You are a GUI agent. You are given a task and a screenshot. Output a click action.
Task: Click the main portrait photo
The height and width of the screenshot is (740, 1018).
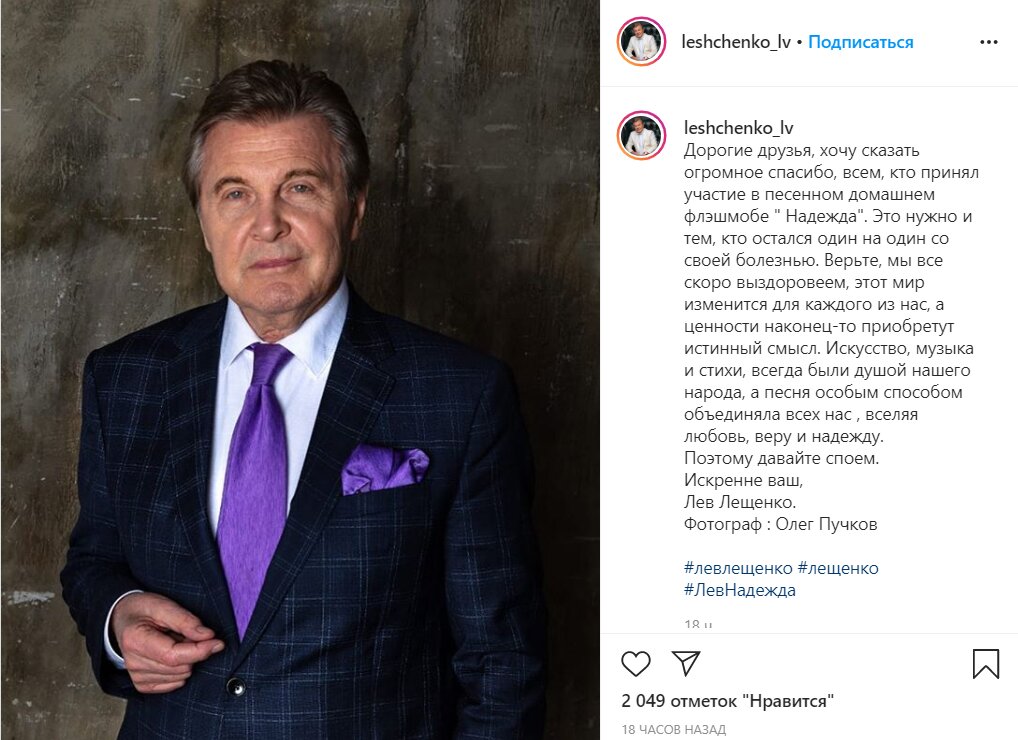tap(300, 370)
